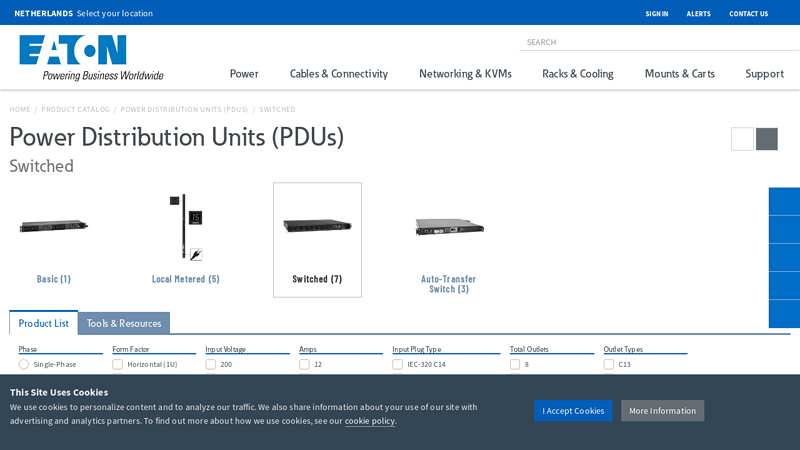This screenshot has width=800, height=450.
Task: Check the 8 total outlets filter
Action: [515, 364]
